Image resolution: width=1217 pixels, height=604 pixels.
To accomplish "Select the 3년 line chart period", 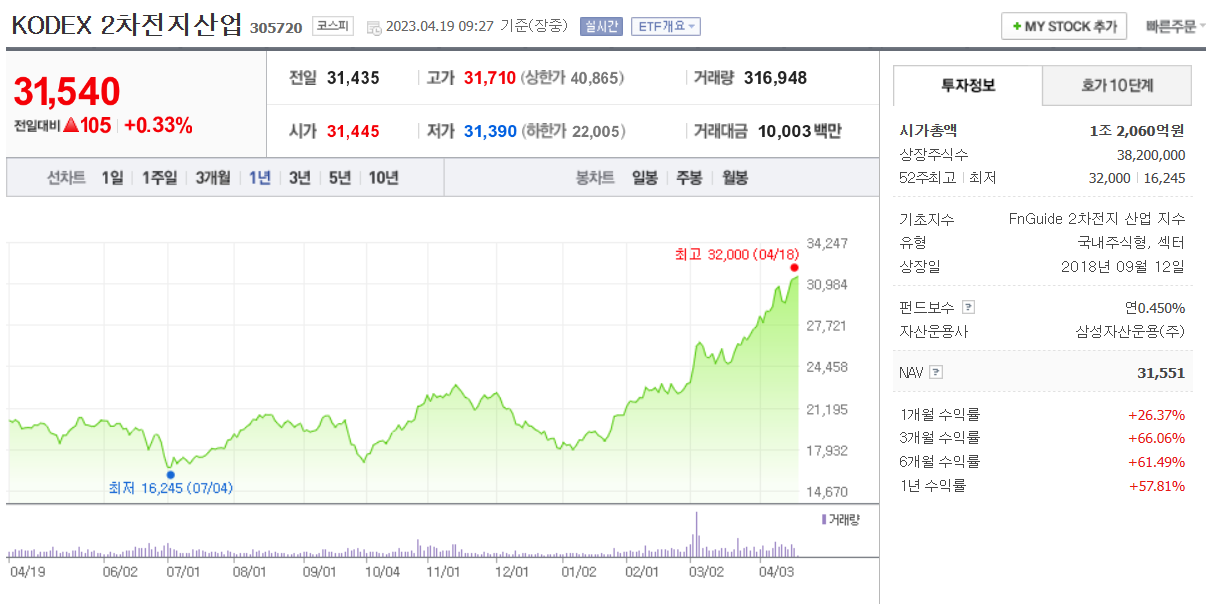I will pyautogui.click(x=299, y=178).
